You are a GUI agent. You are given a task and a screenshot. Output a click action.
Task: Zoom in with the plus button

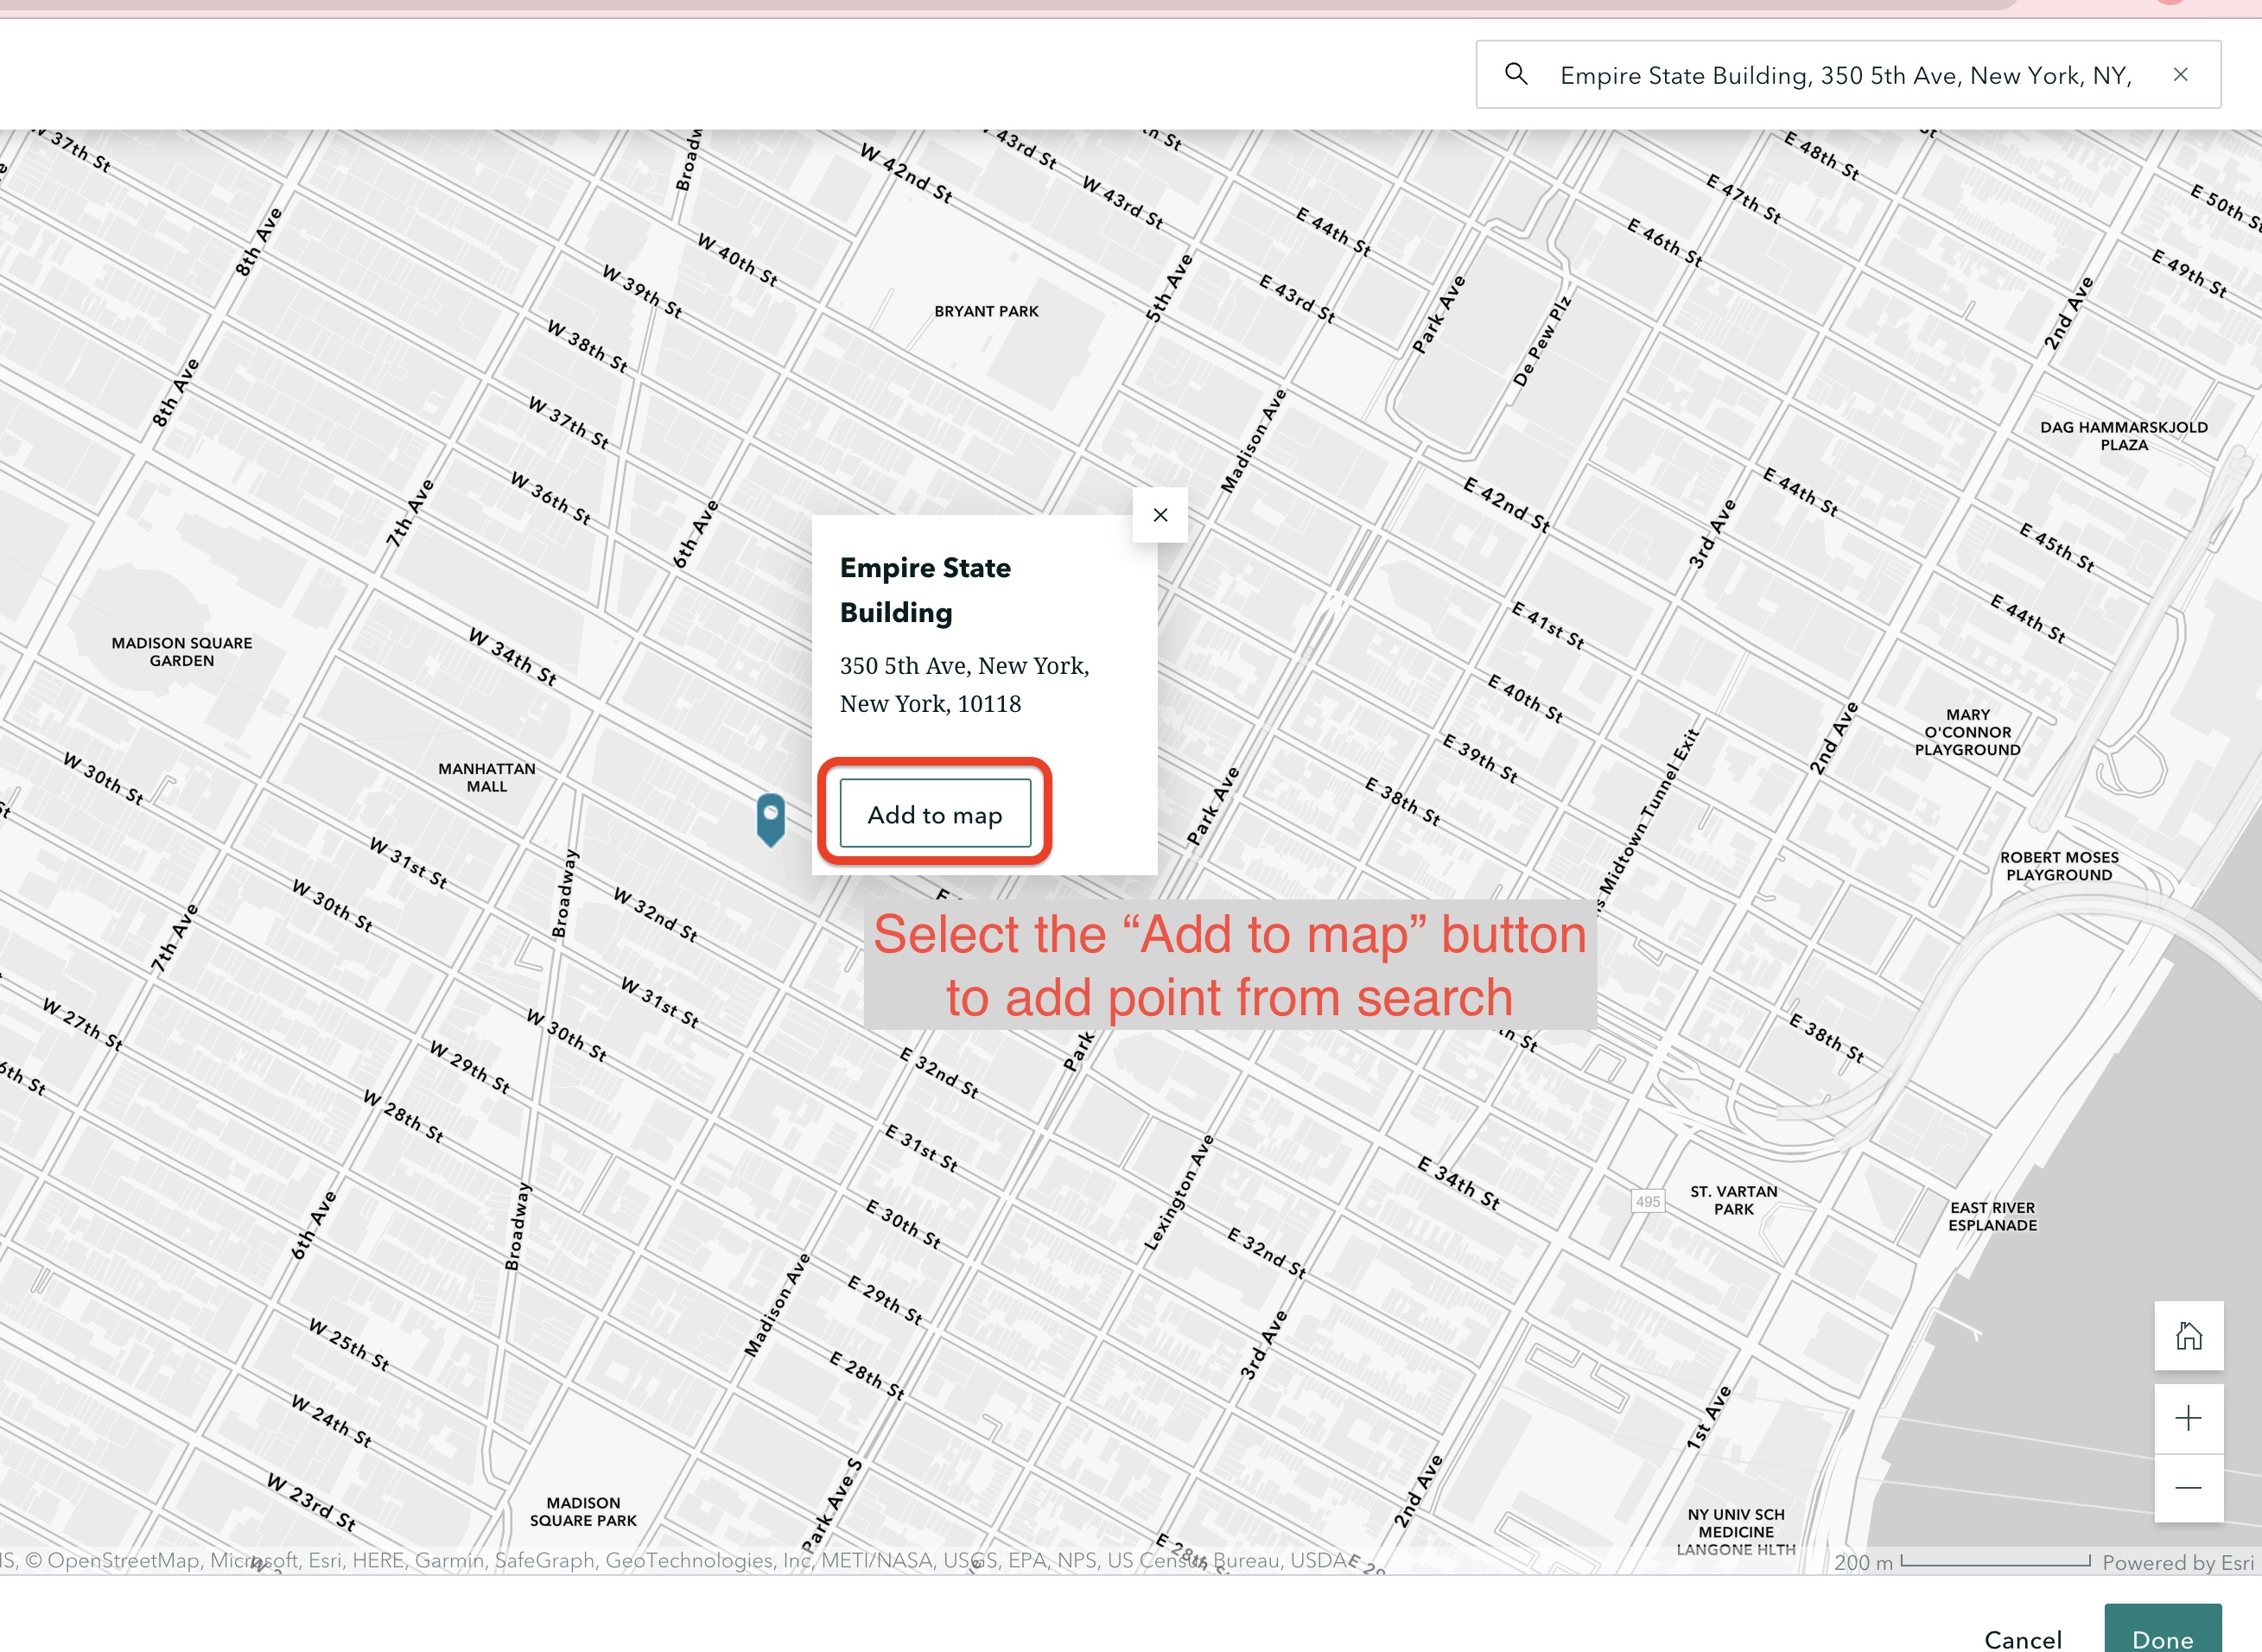[x=2188, y=1418]
